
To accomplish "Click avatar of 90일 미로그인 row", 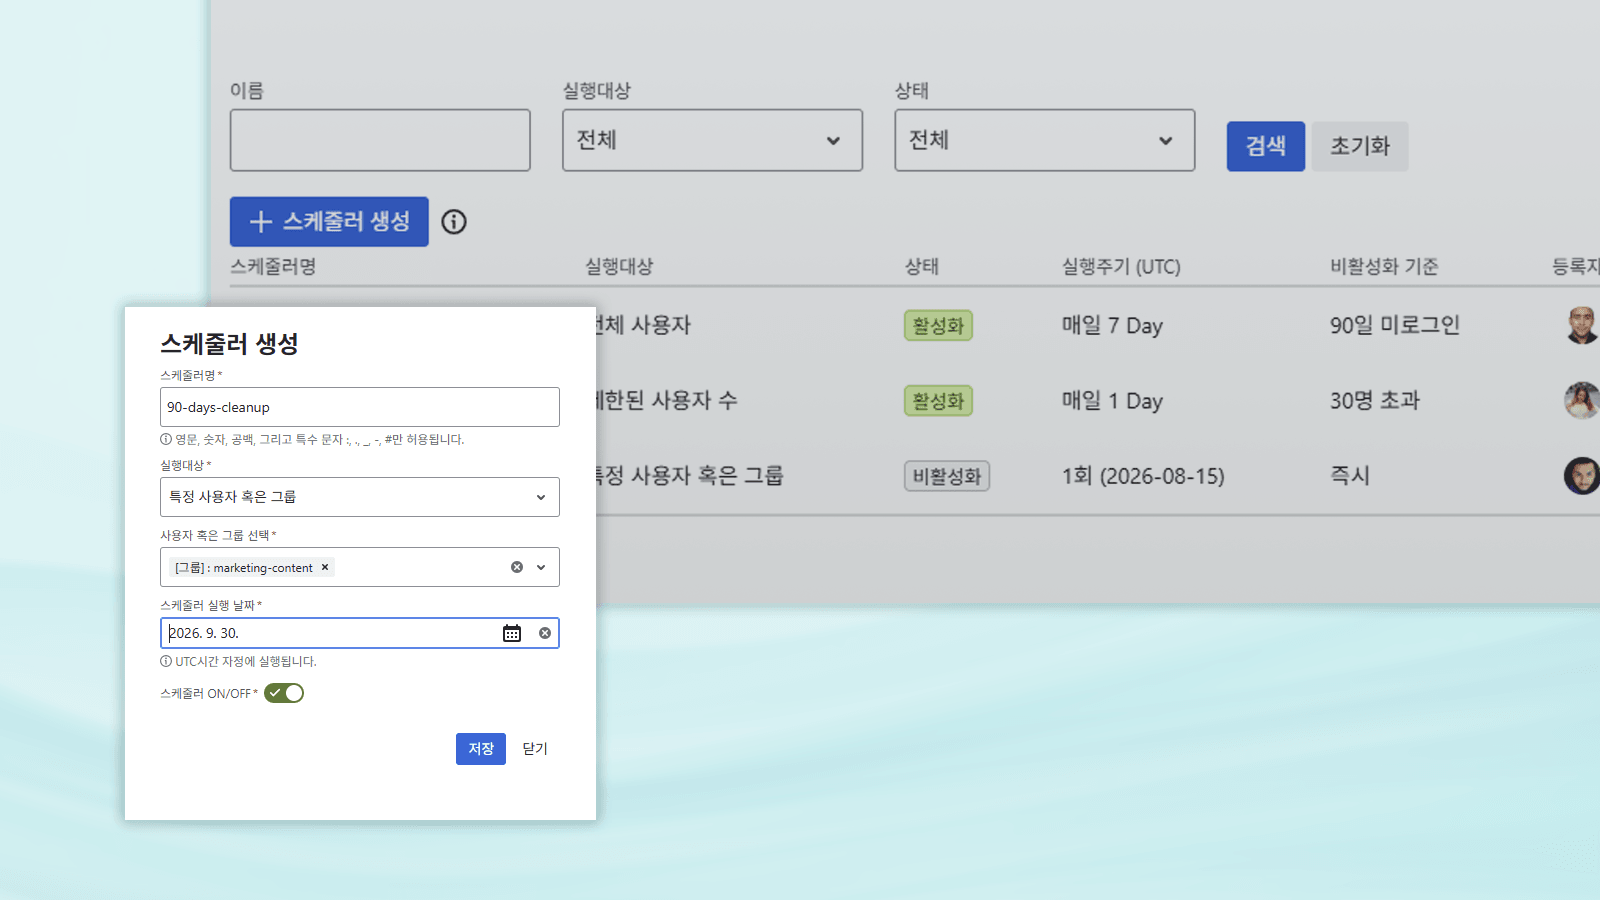I will [1582, 325].
